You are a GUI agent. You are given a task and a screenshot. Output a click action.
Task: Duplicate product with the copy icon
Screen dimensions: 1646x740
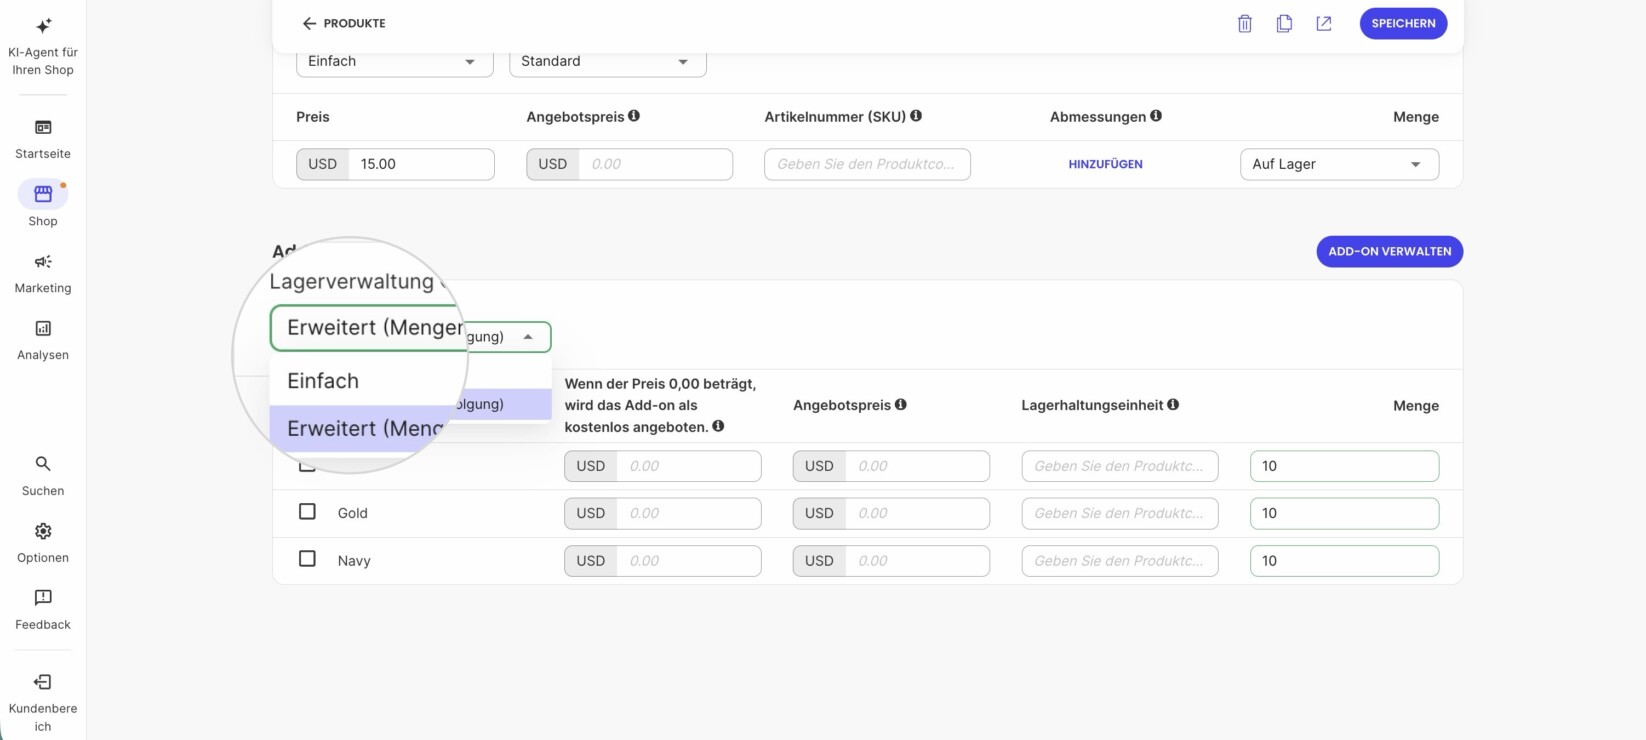[x=1284, y=24]
